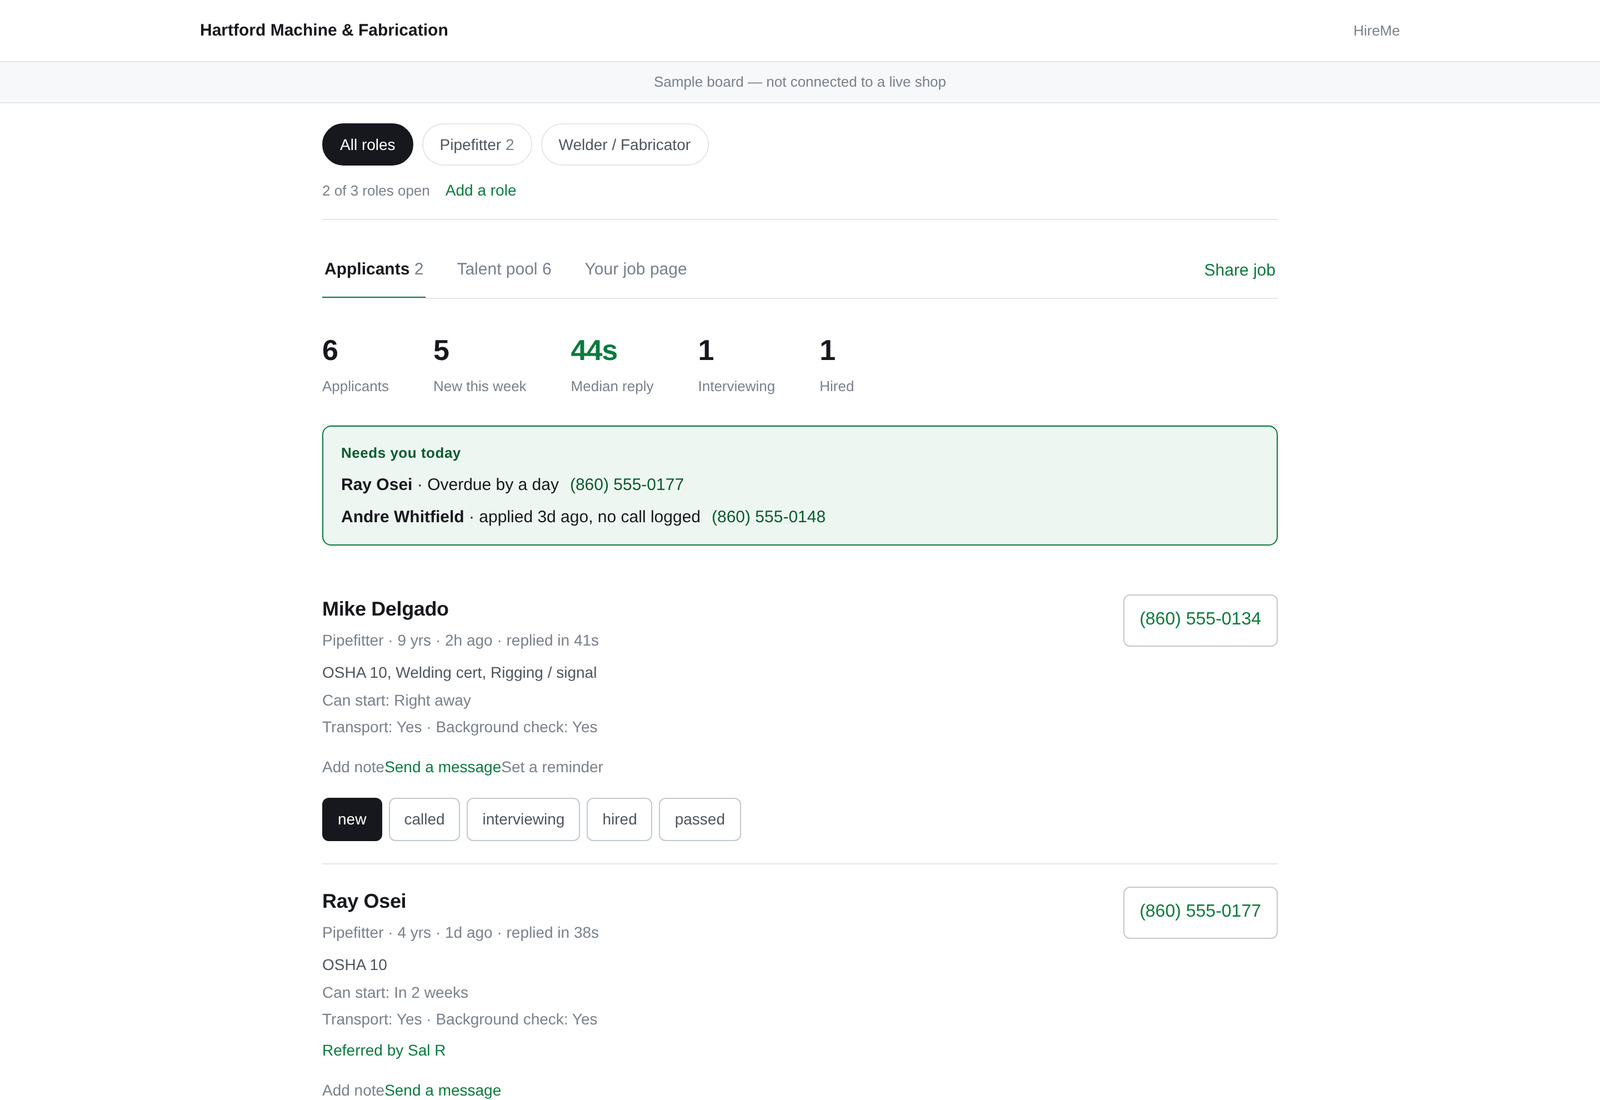Image resolution: width=1600 pixels, height=1100 pixels.
Task: Click OSHA 10, Welding cert, Rigging / signal text
Action: pos(459,673)
